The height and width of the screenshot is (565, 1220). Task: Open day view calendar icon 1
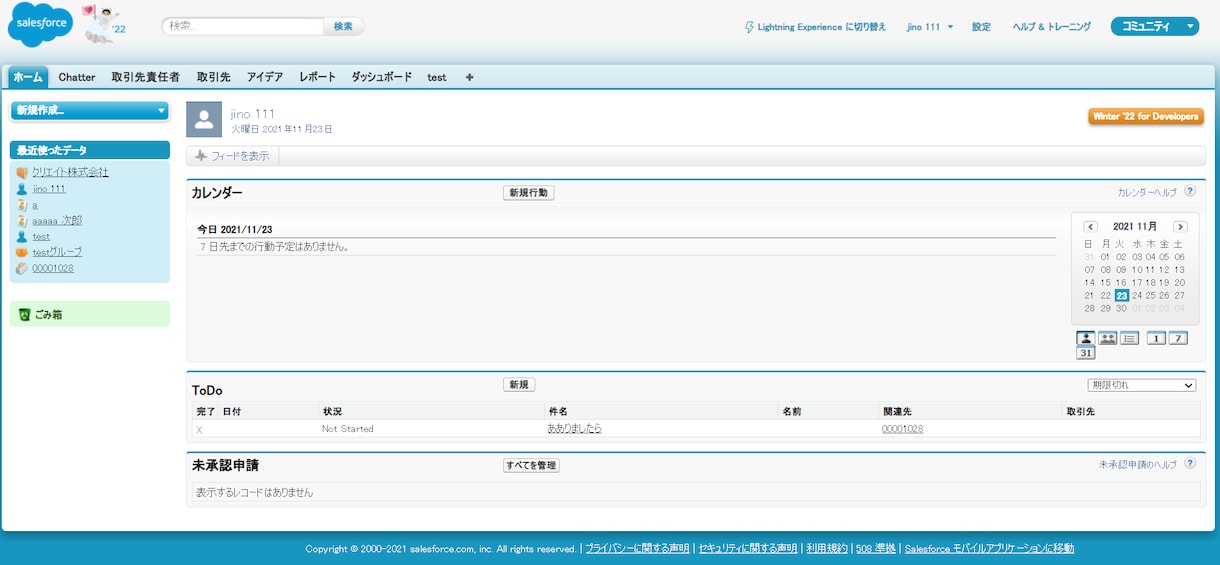pos(1156,338)
